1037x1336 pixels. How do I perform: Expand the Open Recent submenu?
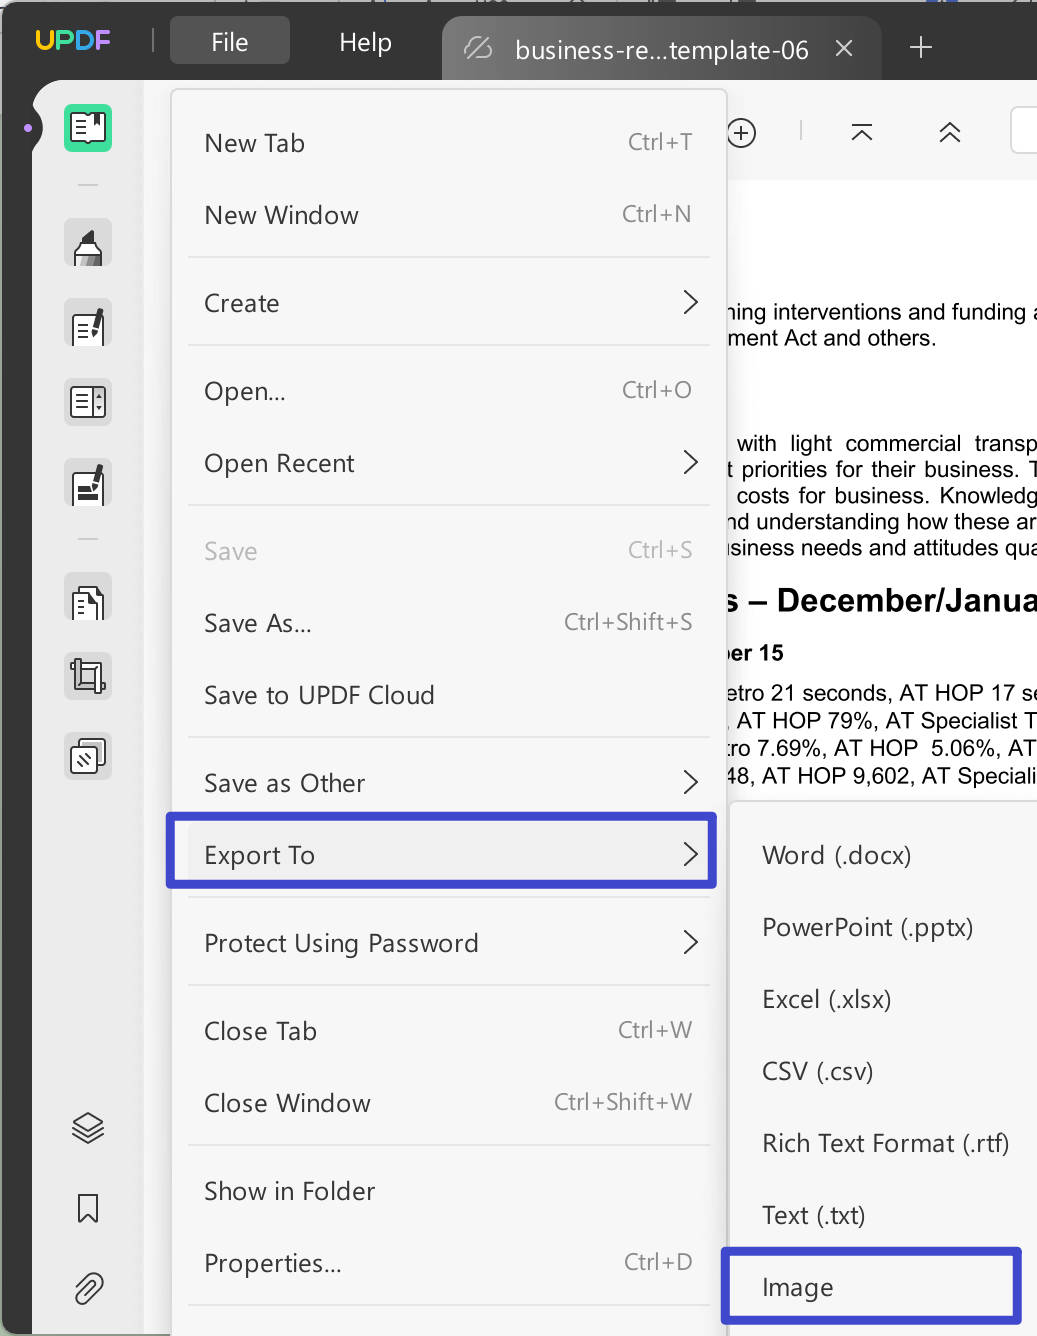pos(448,463)
